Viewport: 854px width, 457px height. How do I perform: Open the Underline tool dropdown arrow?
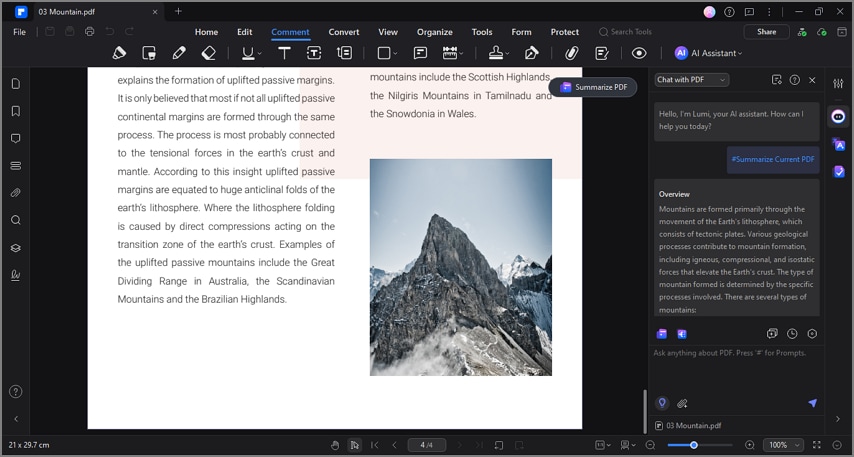260,53
